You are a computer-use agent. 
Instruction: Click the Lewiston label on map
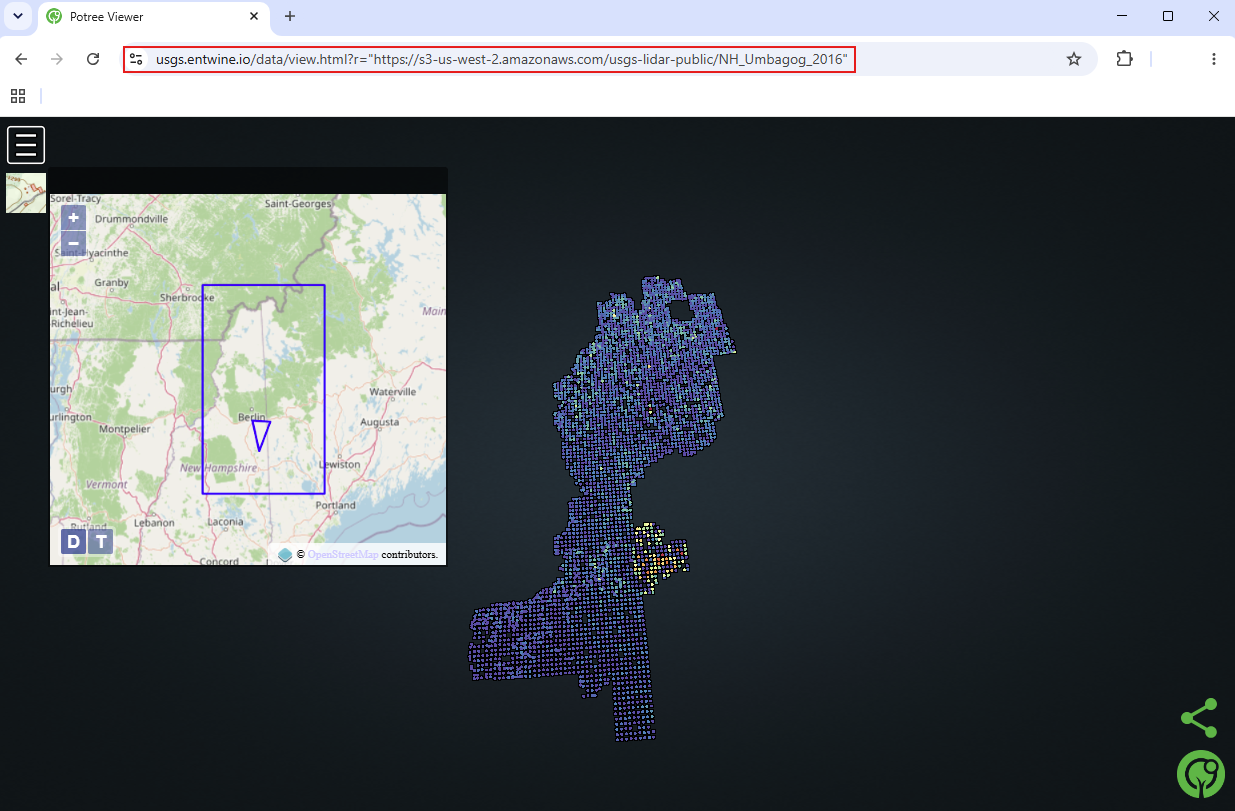pos(339,465)
